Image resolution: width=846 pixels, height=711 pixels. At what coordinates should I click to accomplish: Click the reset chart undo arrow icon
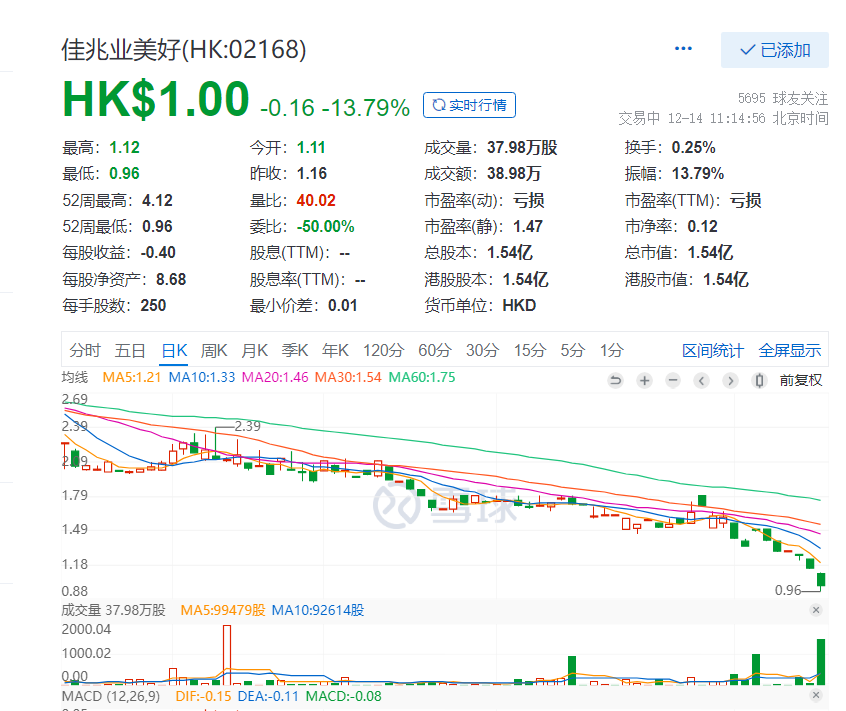(616, 381)
